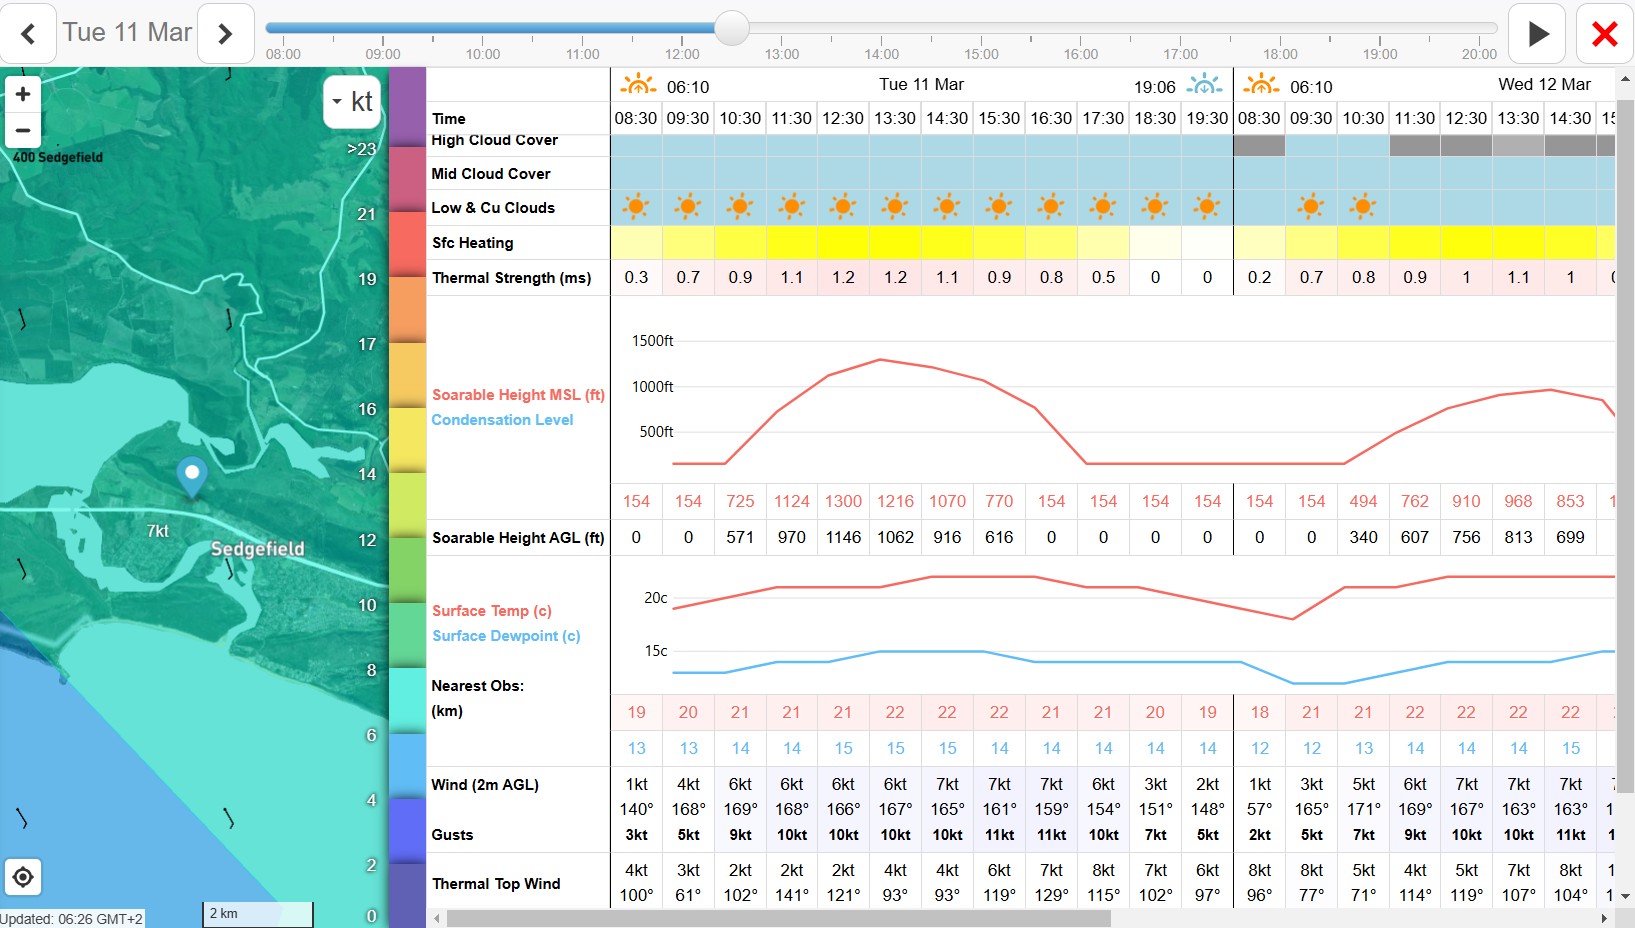Viewport: 1635px width, 928px height.
Task: Click the 7kt wind label on map
Action: (158, 531)
